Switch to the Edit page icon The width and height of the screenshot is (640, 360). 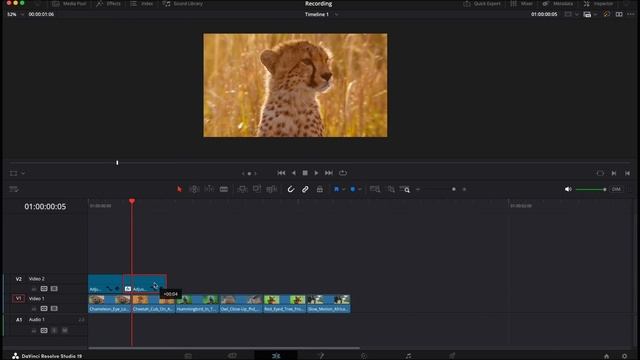click(276, 356)
